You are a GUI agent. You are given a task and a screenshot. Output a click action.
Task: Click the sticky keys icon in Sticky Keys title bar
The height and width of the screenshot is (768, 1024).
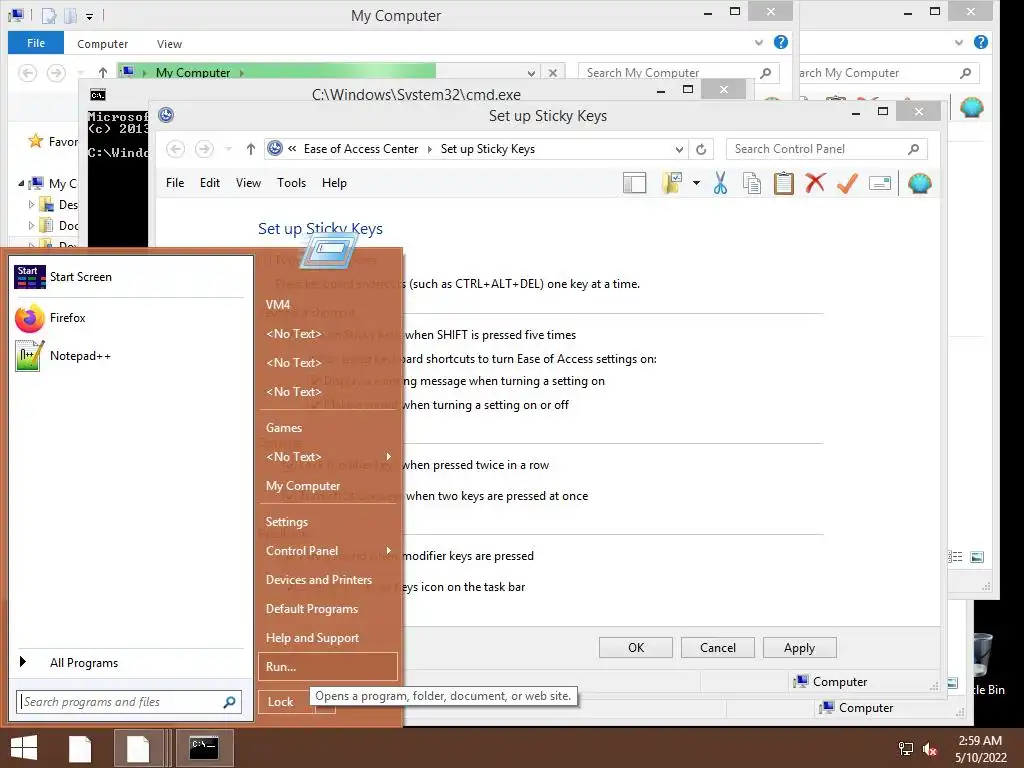pyautogui.click(x=167, y=115)
